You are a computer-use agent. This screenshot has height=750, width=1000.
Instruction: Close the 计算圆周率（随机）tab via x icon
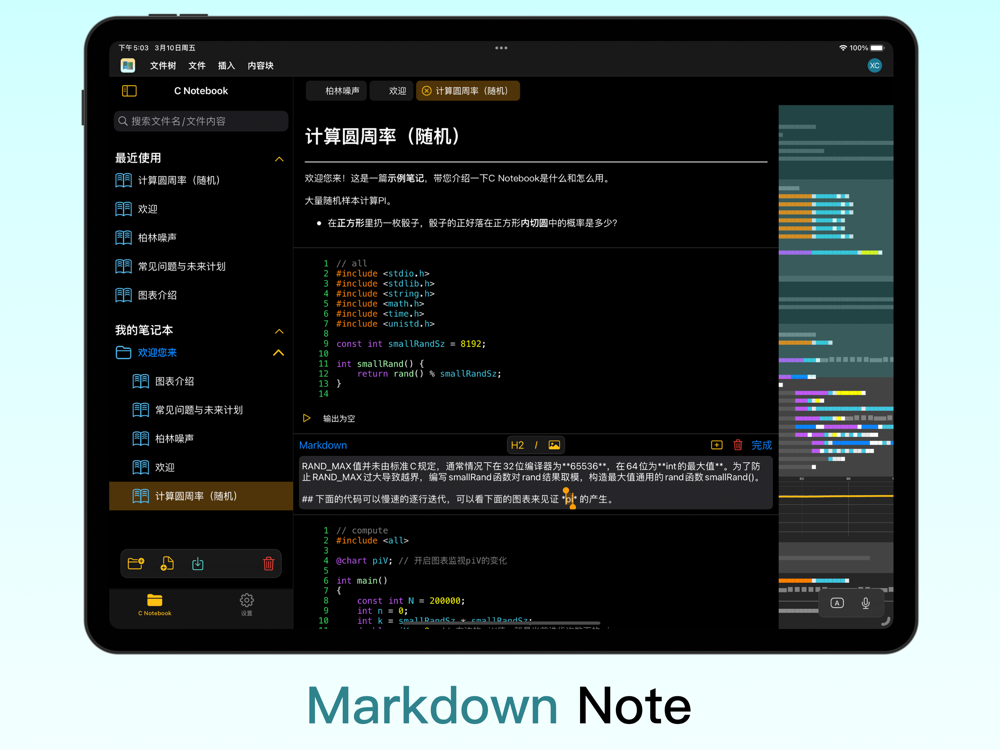427,91
